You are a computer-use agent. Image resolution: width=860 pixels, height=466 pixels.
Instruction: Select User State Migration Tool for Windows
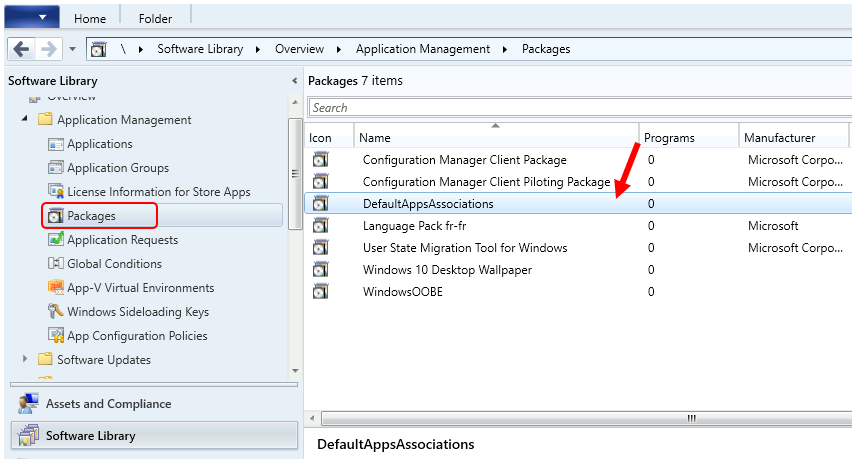click(x=465, y=248)
